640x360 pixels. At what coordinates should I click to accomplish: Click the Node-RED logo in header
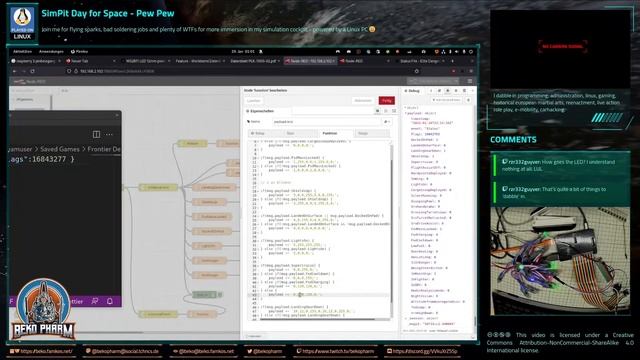click(x=30, y=81)
